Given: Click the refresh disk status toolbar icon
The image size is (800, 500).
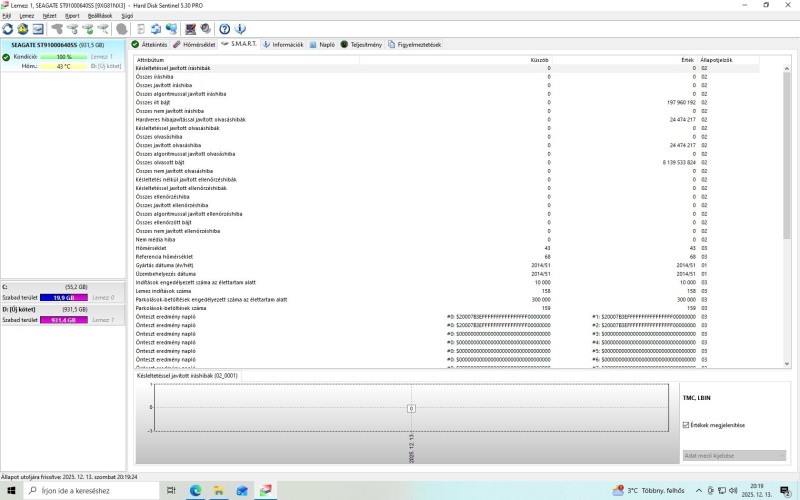Looking at the screenshot, I should click(x=8, y=29).
